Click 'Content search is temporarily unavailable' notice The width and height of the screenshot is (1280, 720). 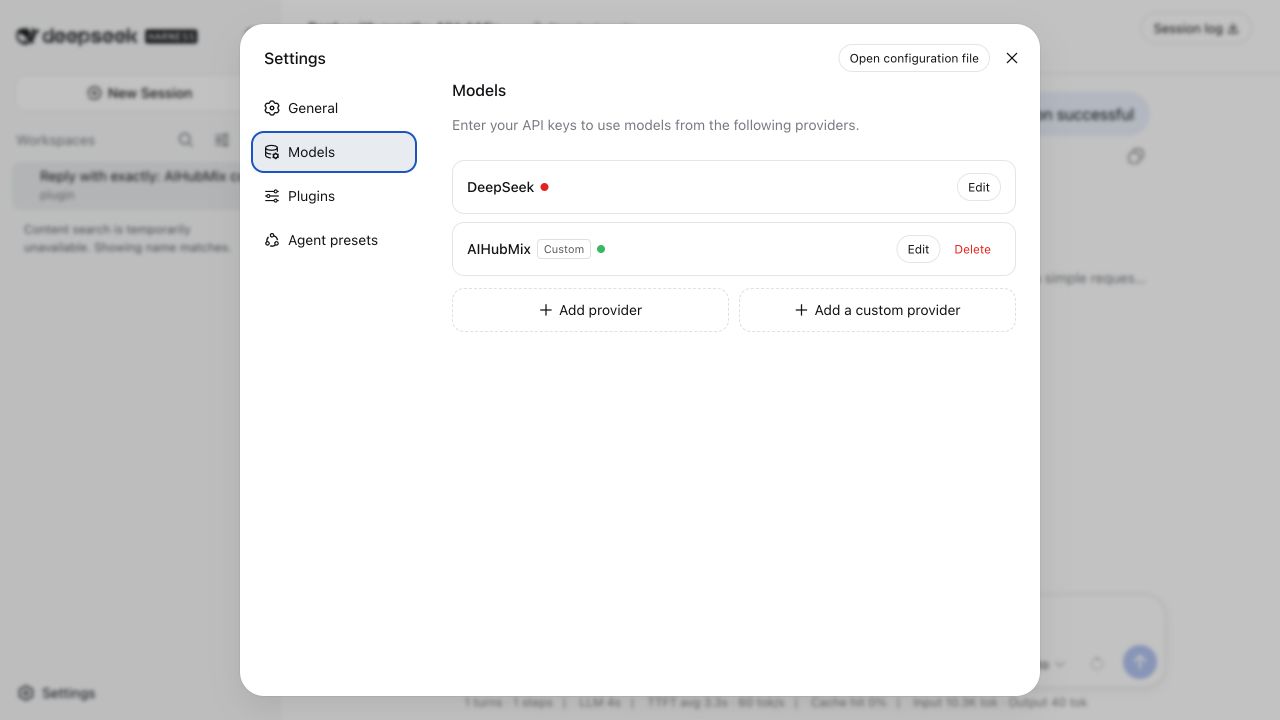(127, 238)
